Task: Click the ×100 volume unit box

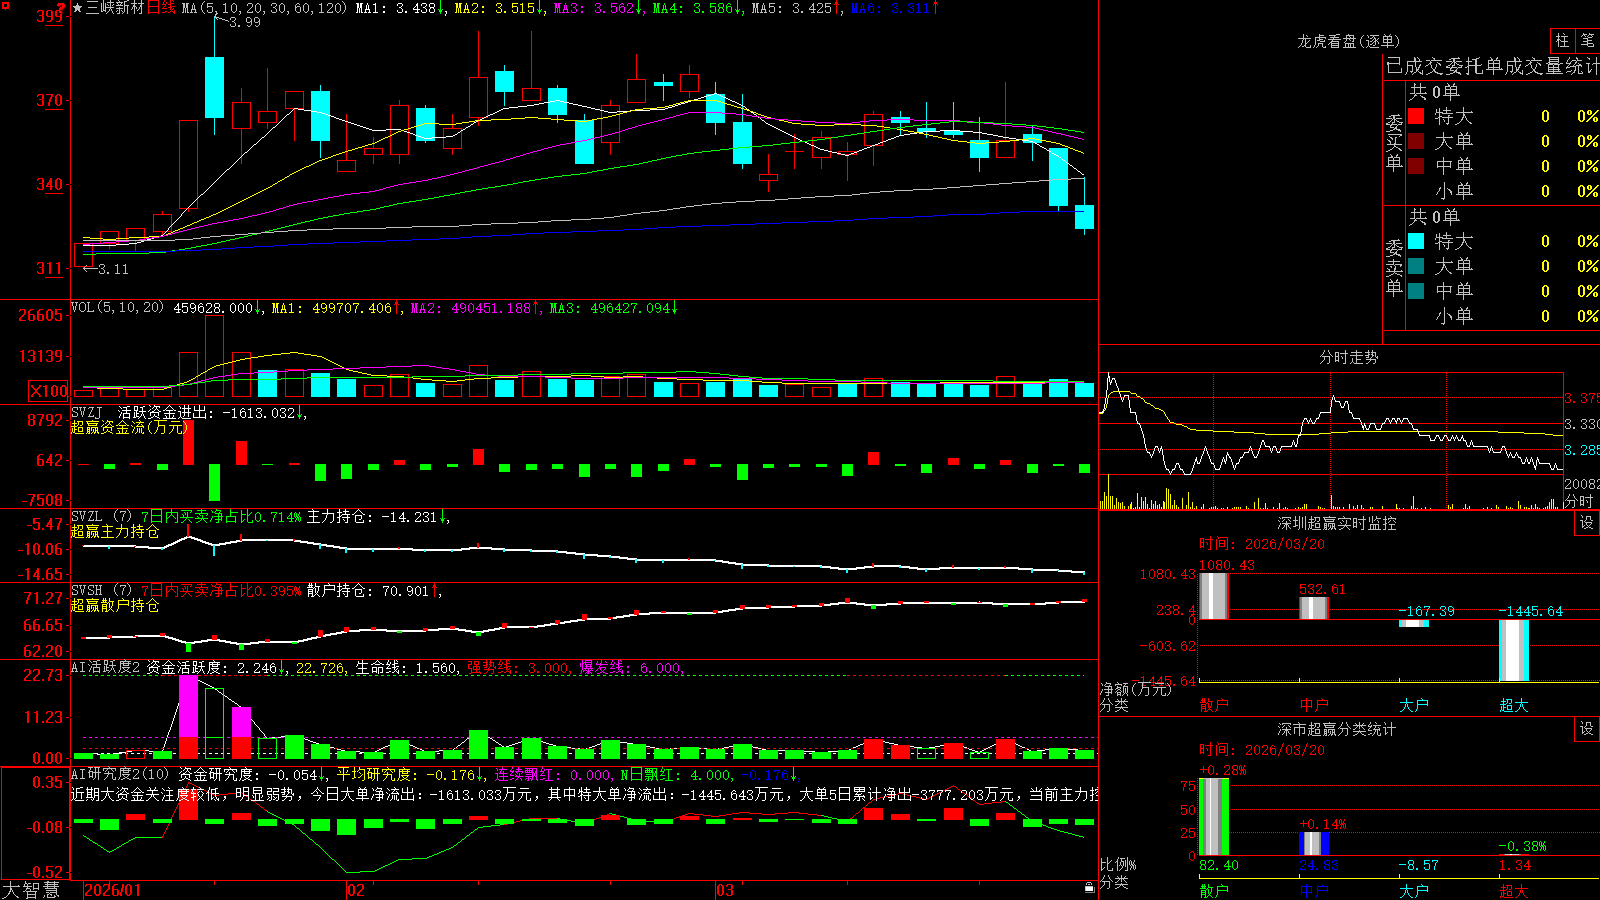Action: coord(49,391)
